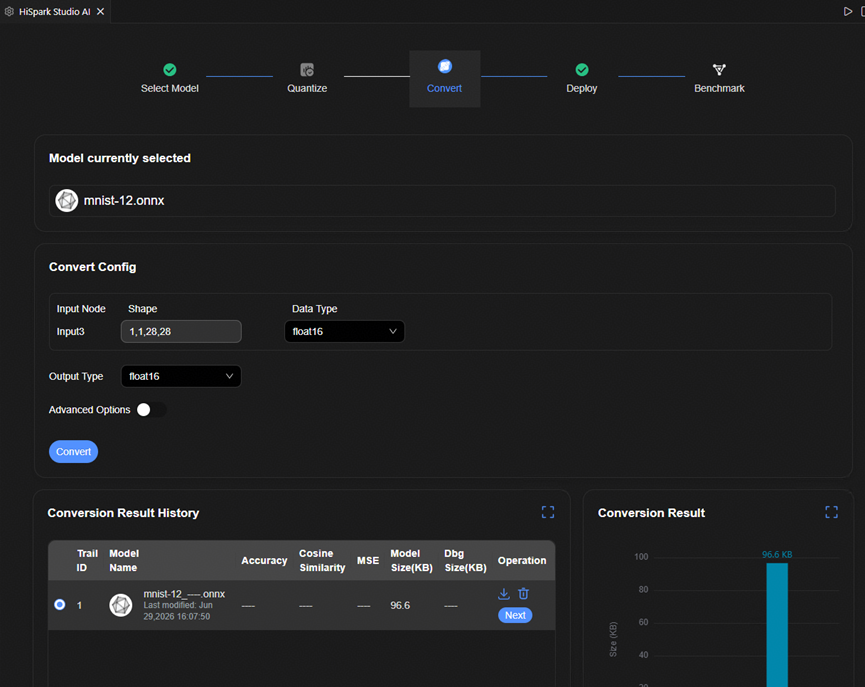Go to the Deploy step
This screenshot has width=865, height=687.
[581, 88]
